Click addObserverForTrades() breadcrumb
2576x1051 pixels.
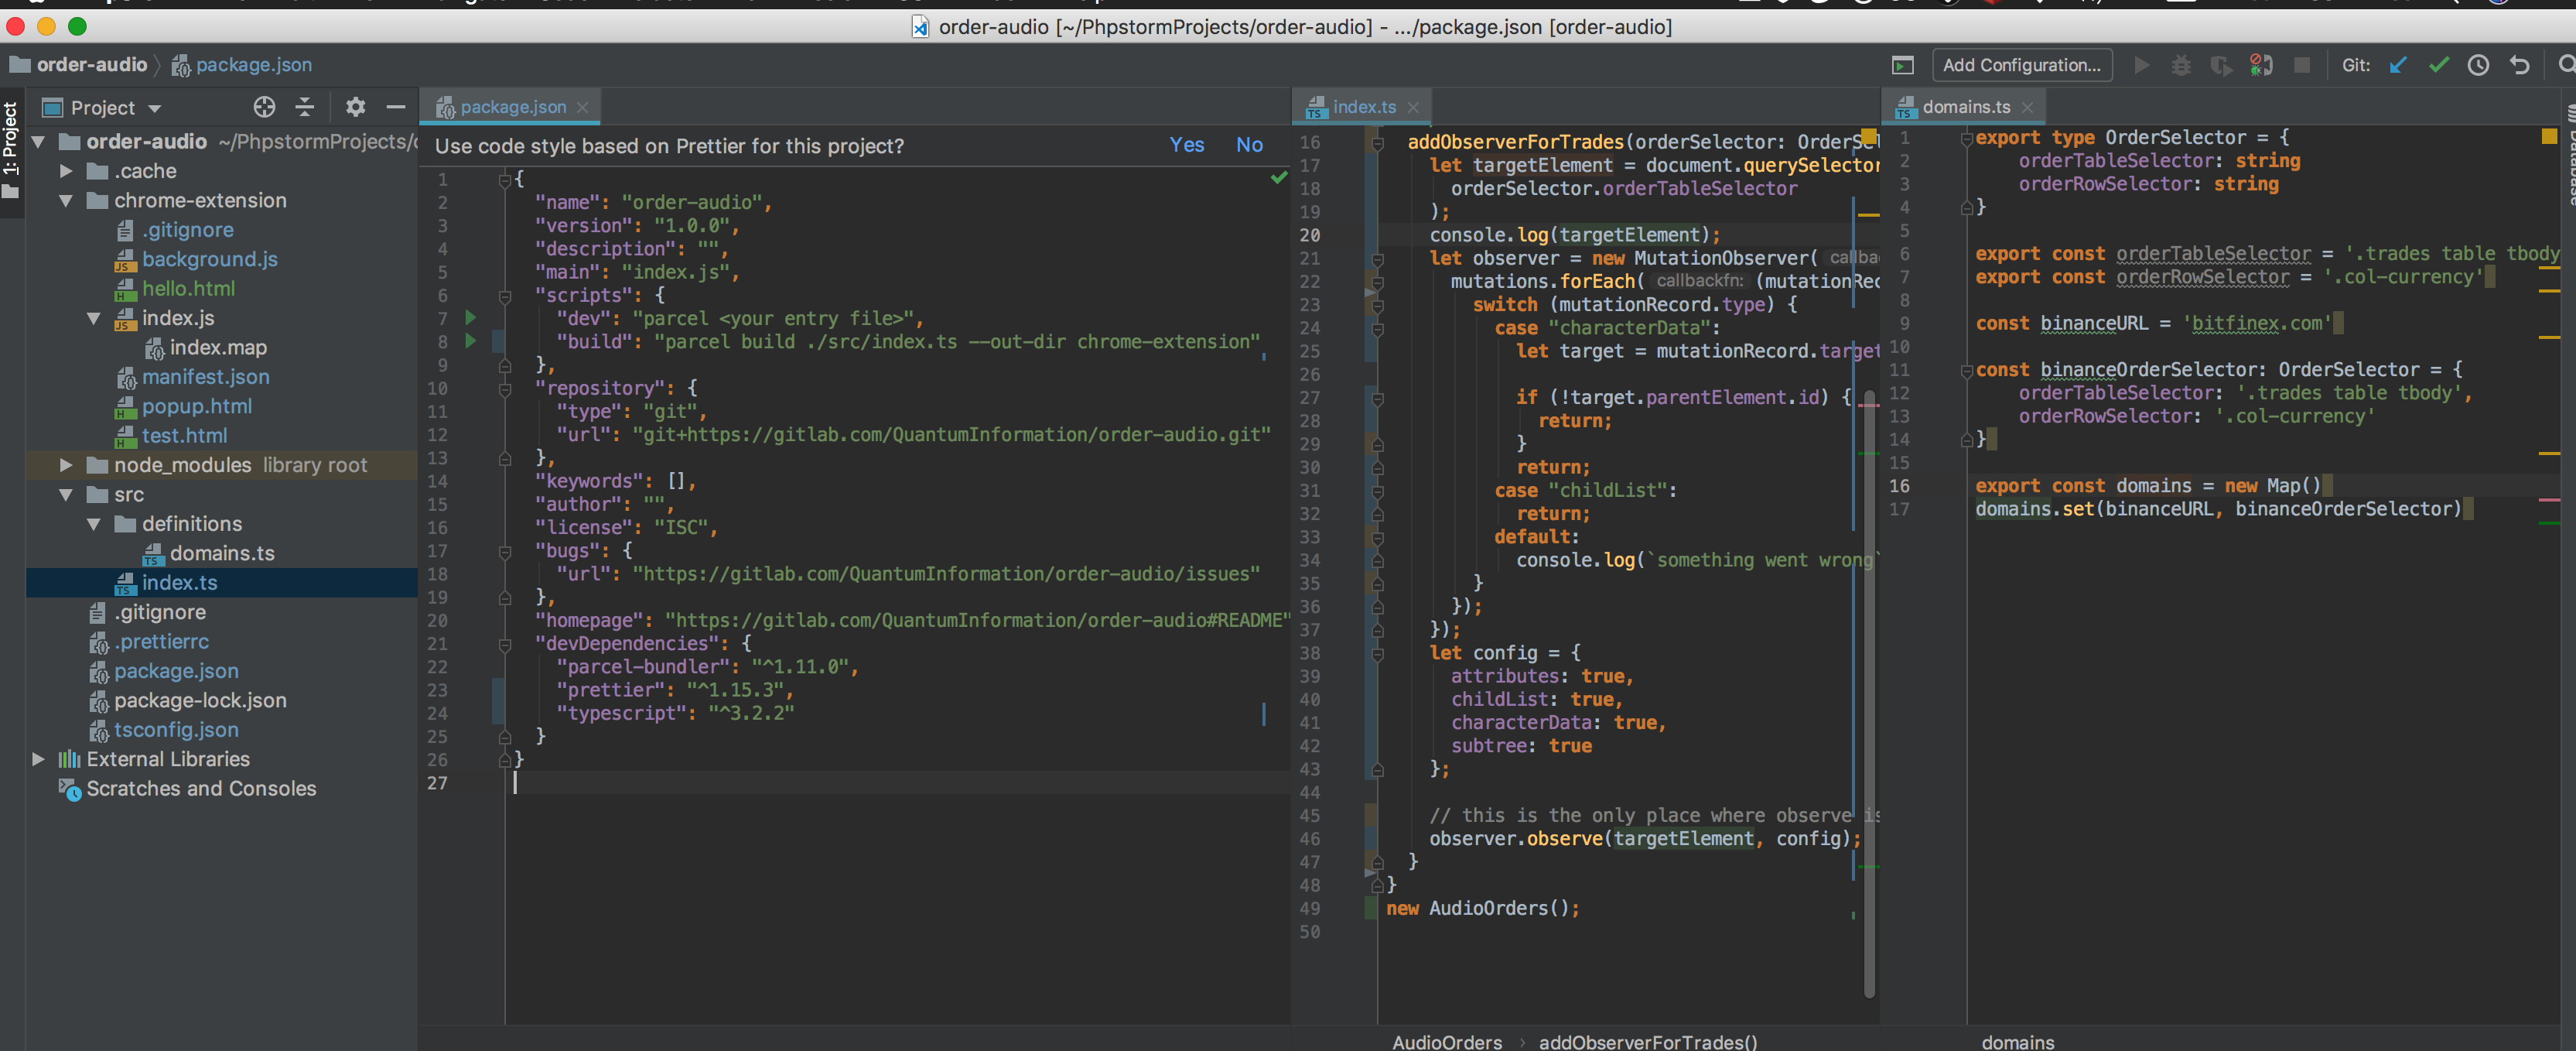click(1647, 1041)
